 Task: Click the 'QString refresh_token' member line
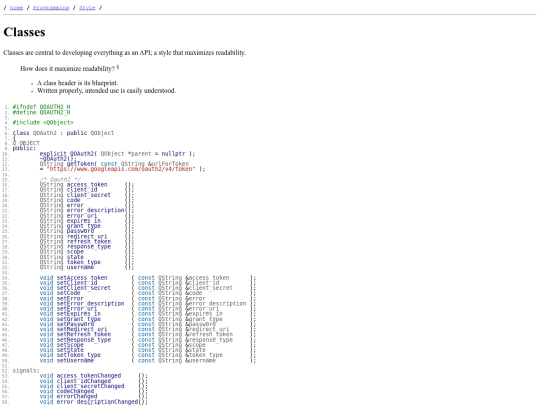point(86,241)
